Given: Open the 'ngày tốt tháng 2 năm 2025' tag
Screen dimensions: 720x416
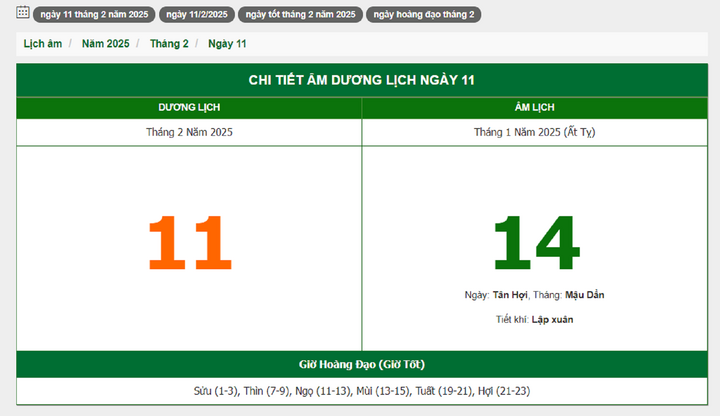Looking at the screenshot, I should point(300,15).
